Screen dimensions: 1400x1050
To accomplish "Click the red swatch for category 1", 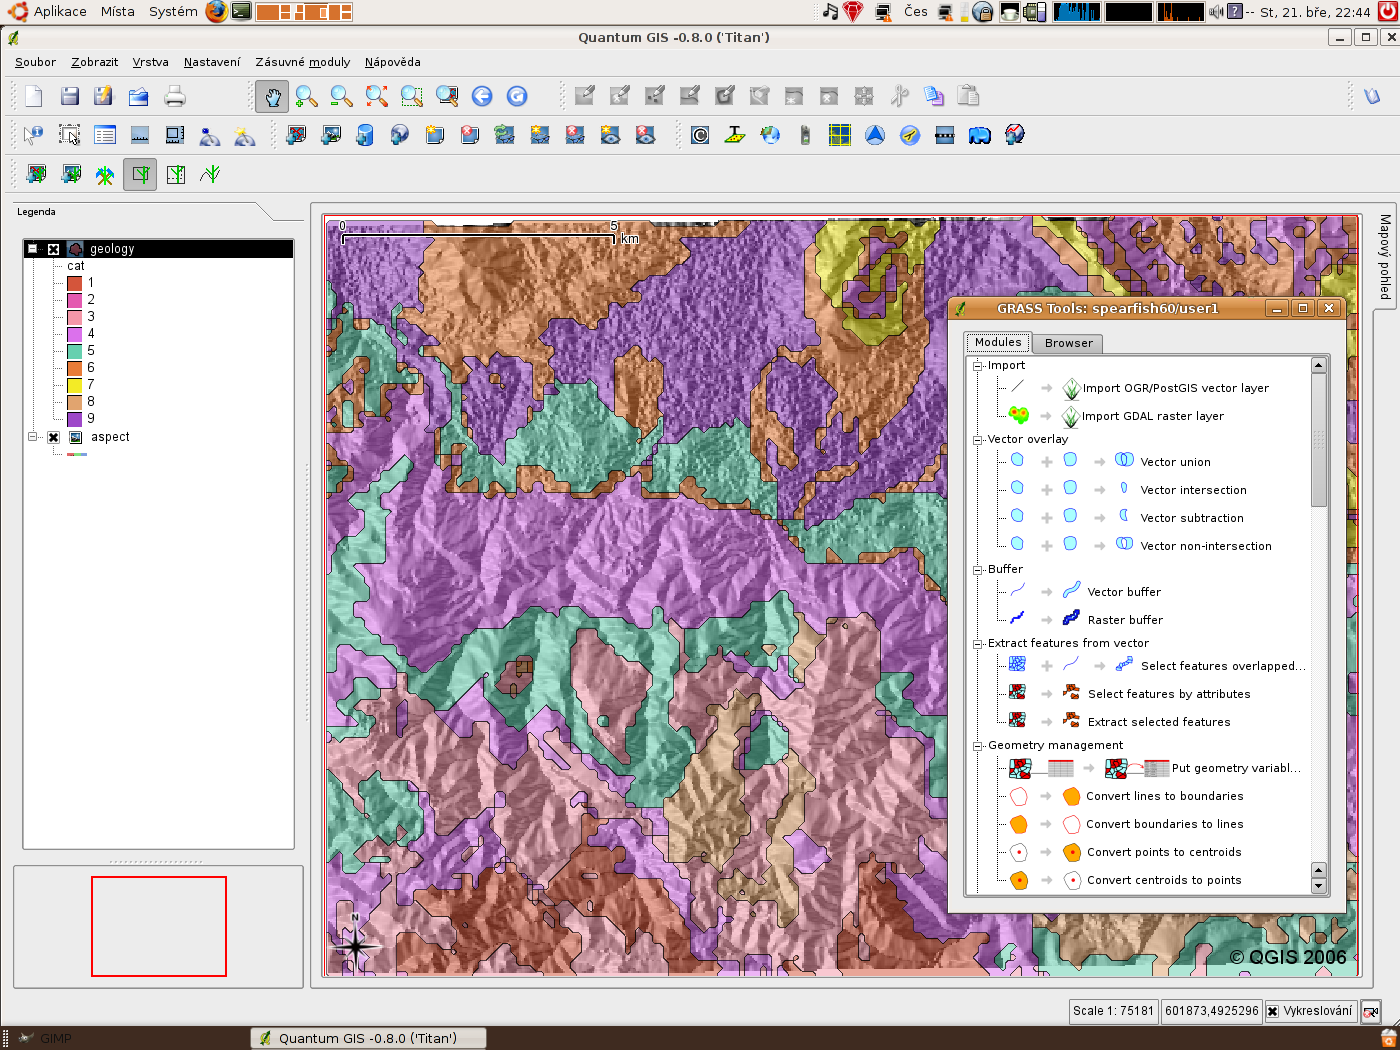I will click(x=74, y=283).
